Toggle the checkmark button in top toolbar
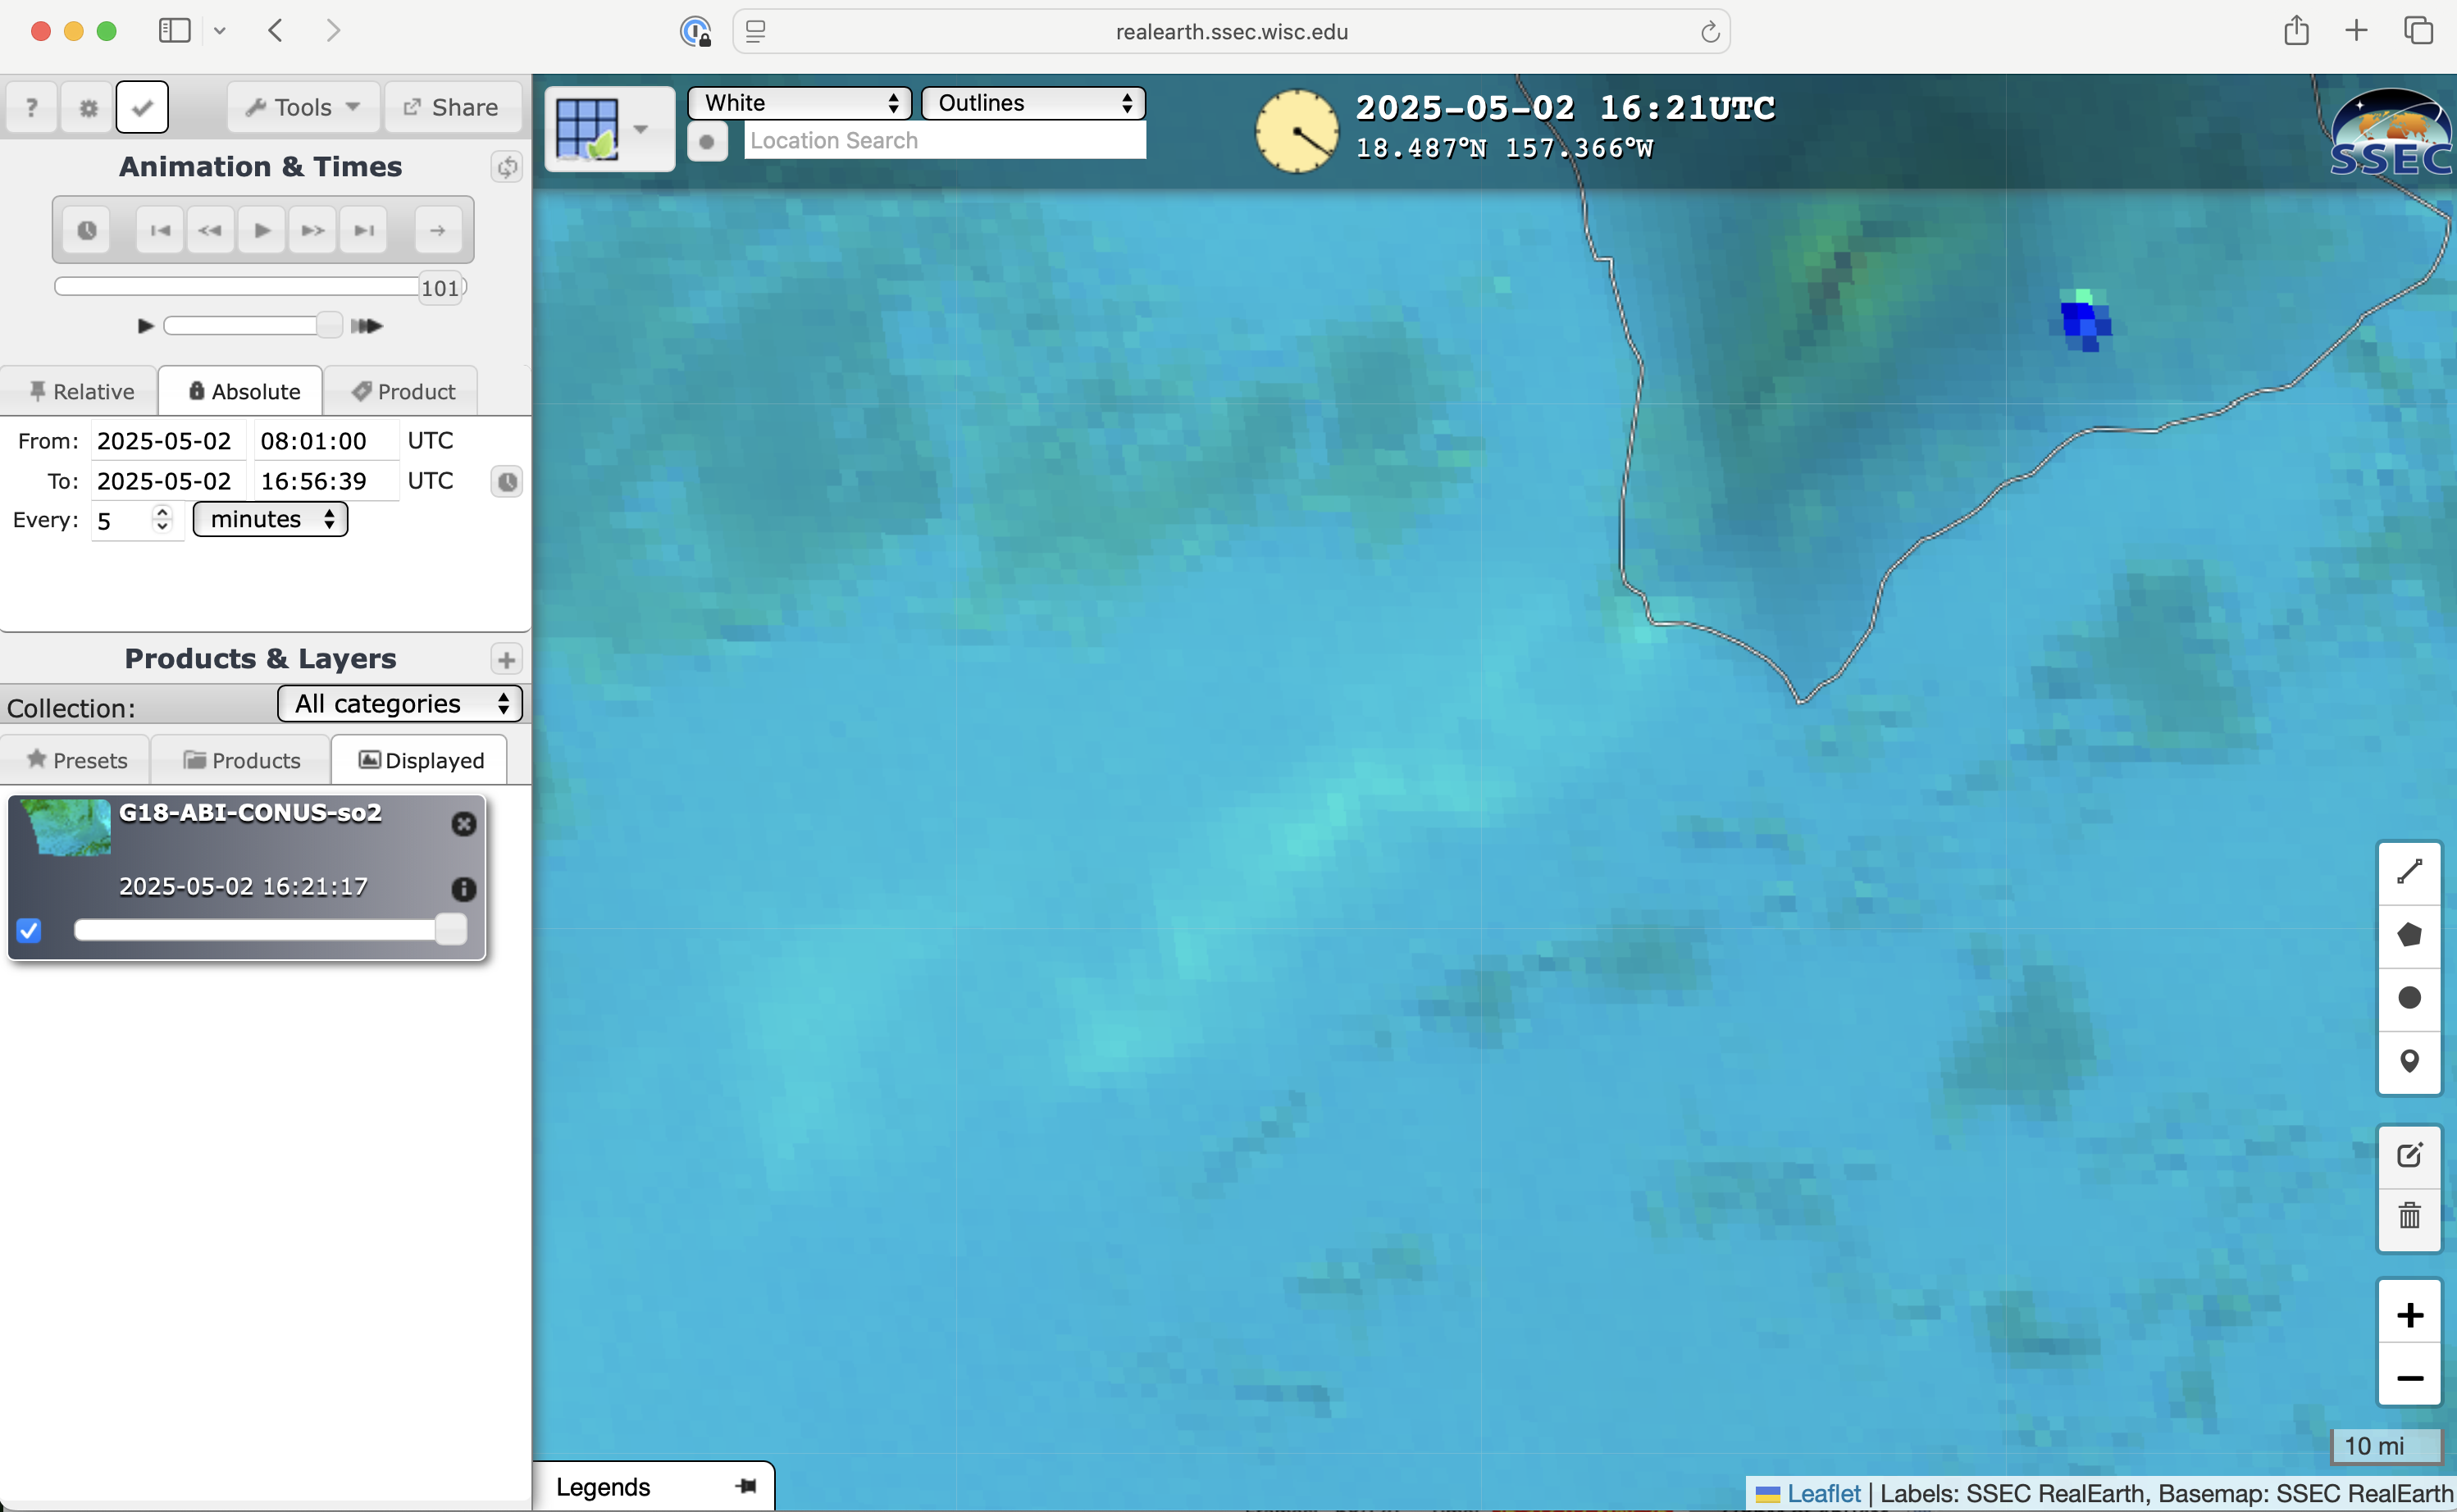This screenshot has width=2457, height=1512. tap(142, 107)
